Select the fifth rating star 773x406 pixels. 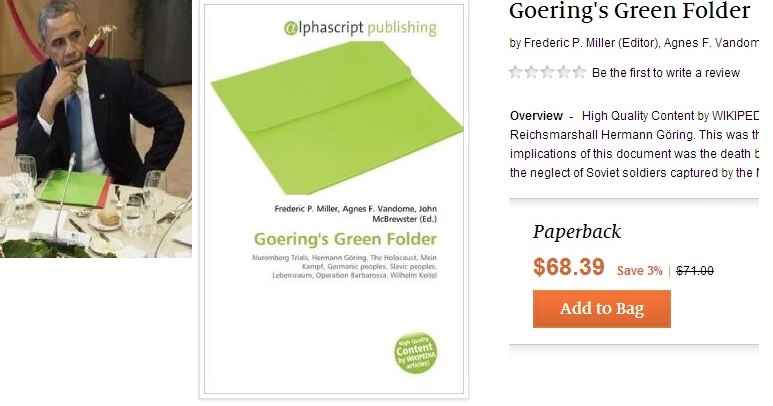(580, 72)
